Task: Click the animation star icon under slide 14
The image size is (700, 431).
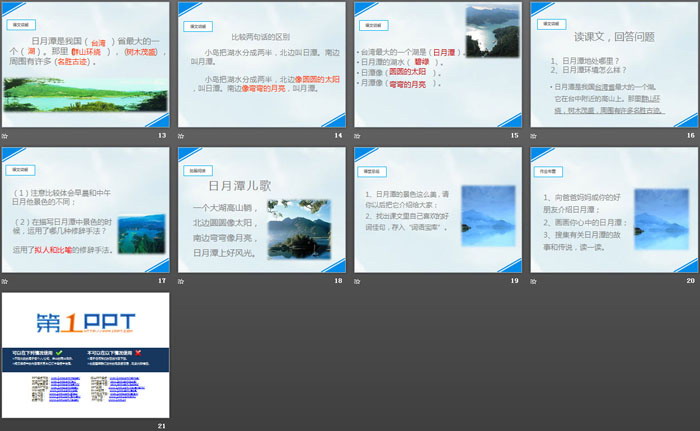Action: pyautogui.click(x=182, y=135)
